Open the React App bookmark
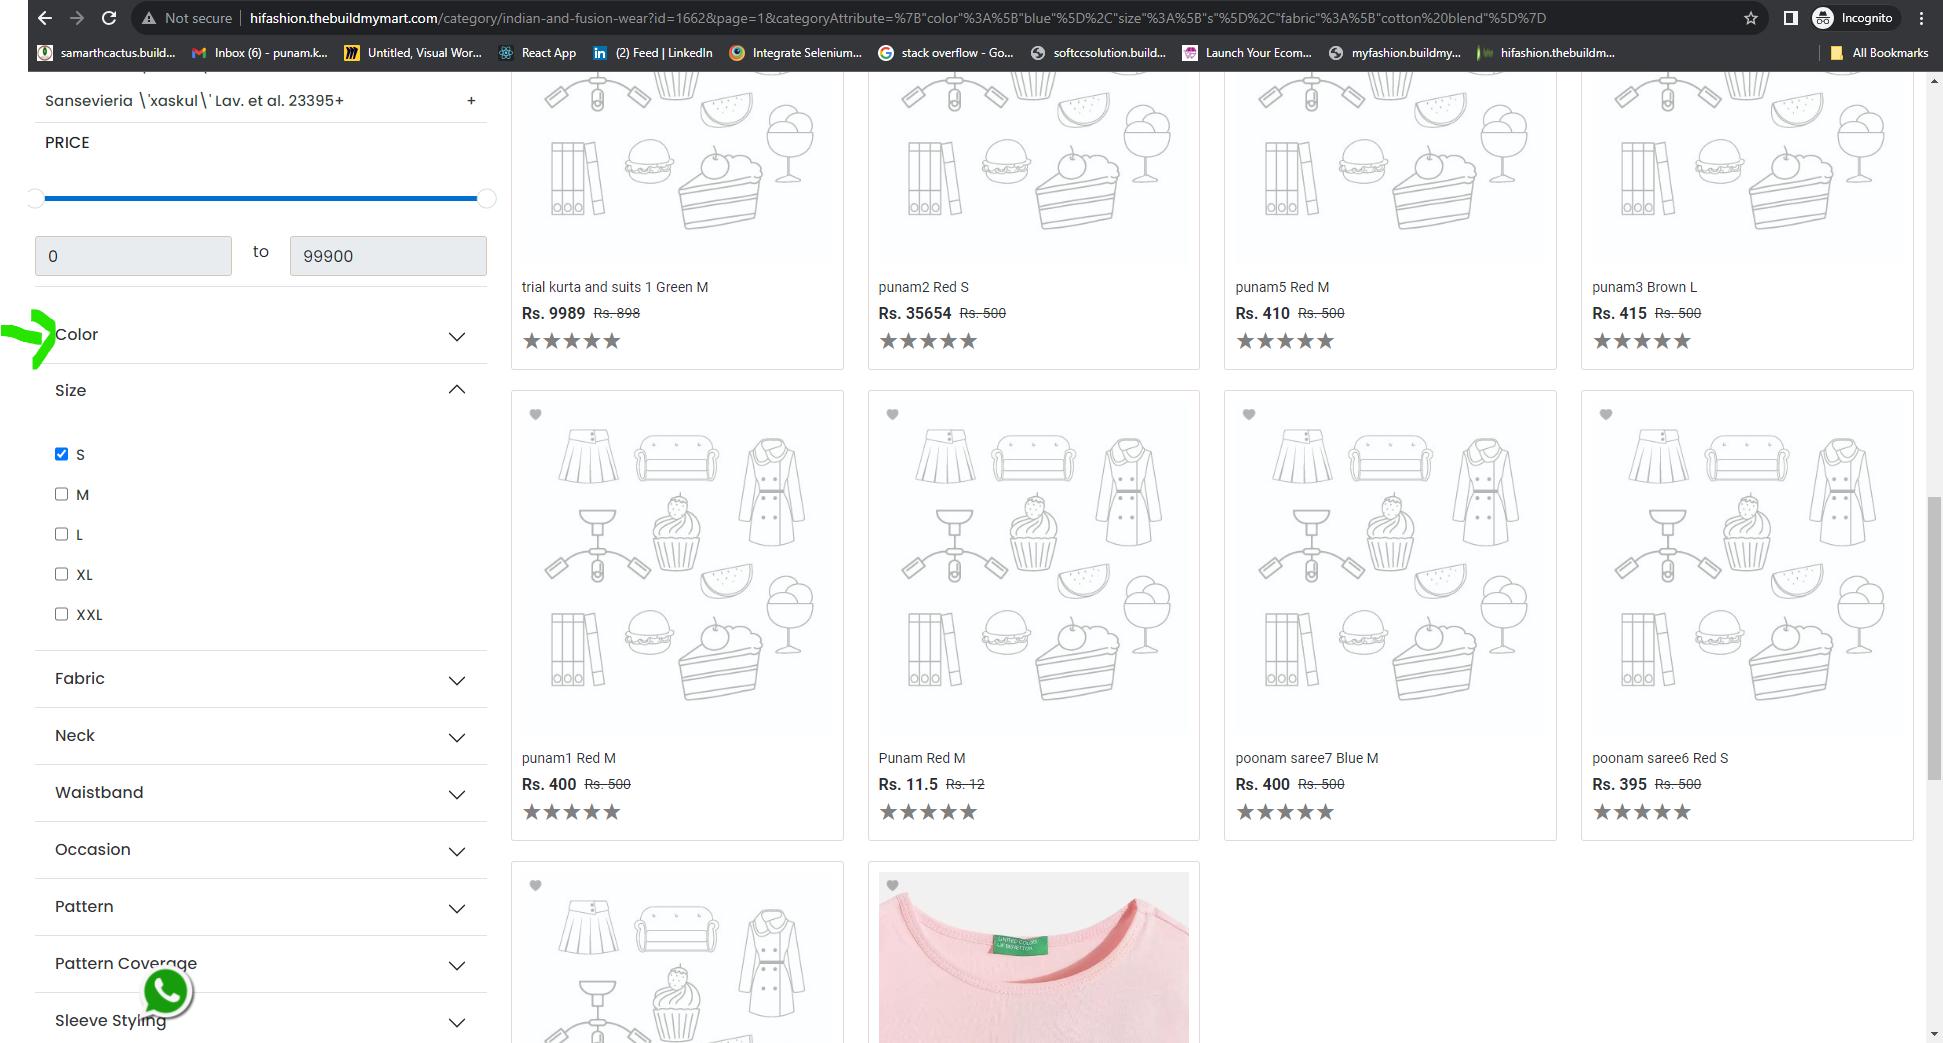Image resolution: width=1943 pixels, height=1043 pixels. 538,53
